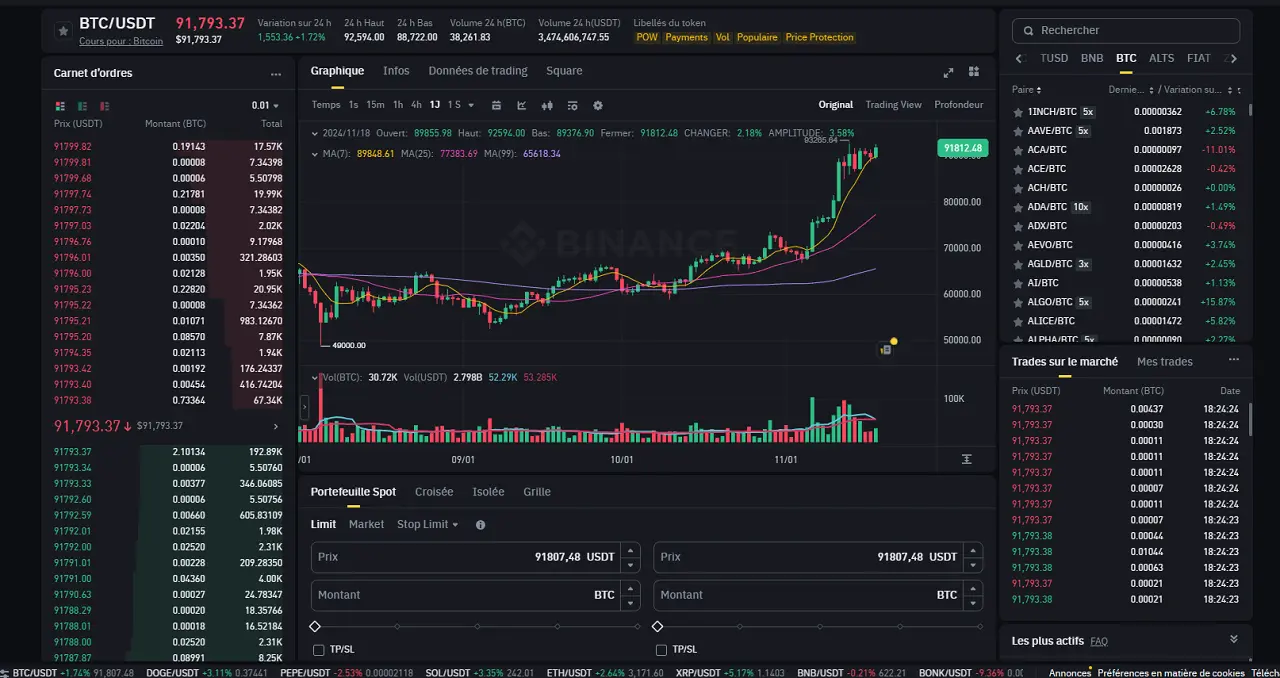1280x678 pixels.
Task: Open the Infos tab
Action: (x=396, y=71)
